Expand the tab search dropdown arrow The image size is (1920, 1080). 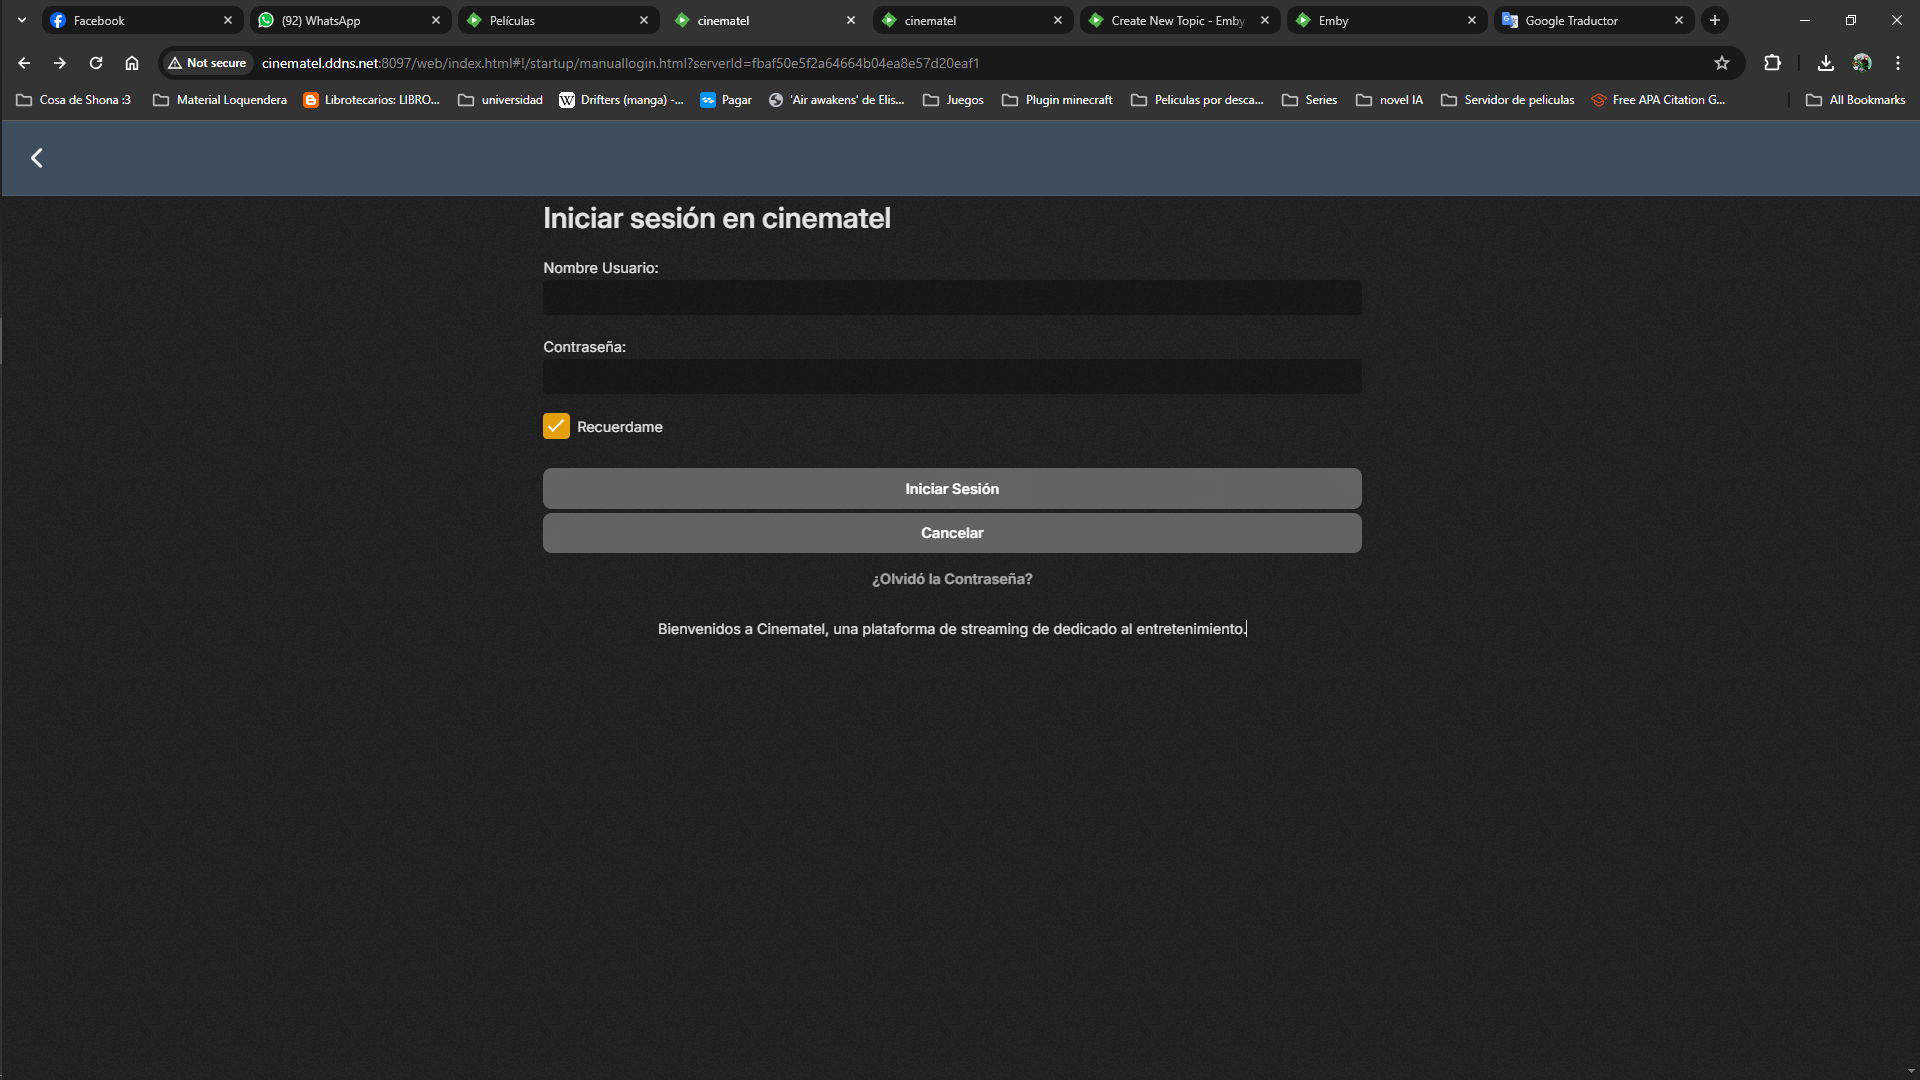click(x=21, y=20)
